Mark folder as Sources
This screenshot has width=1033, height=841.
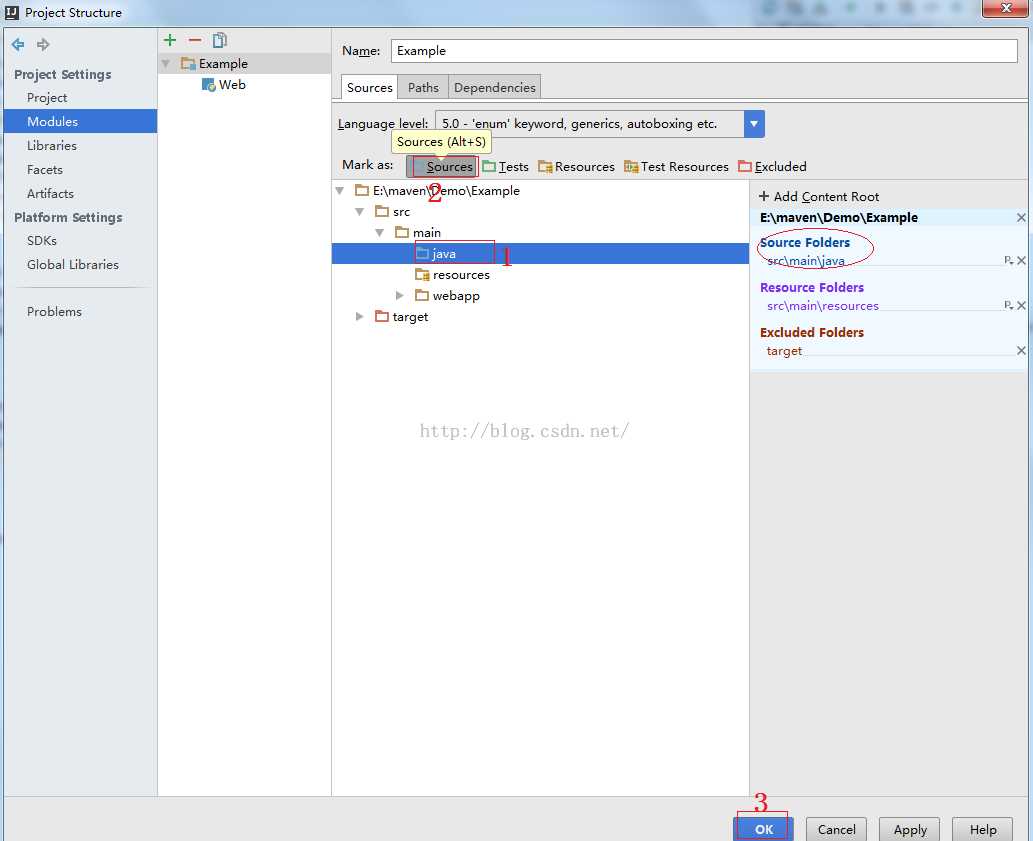click(443, 167)
